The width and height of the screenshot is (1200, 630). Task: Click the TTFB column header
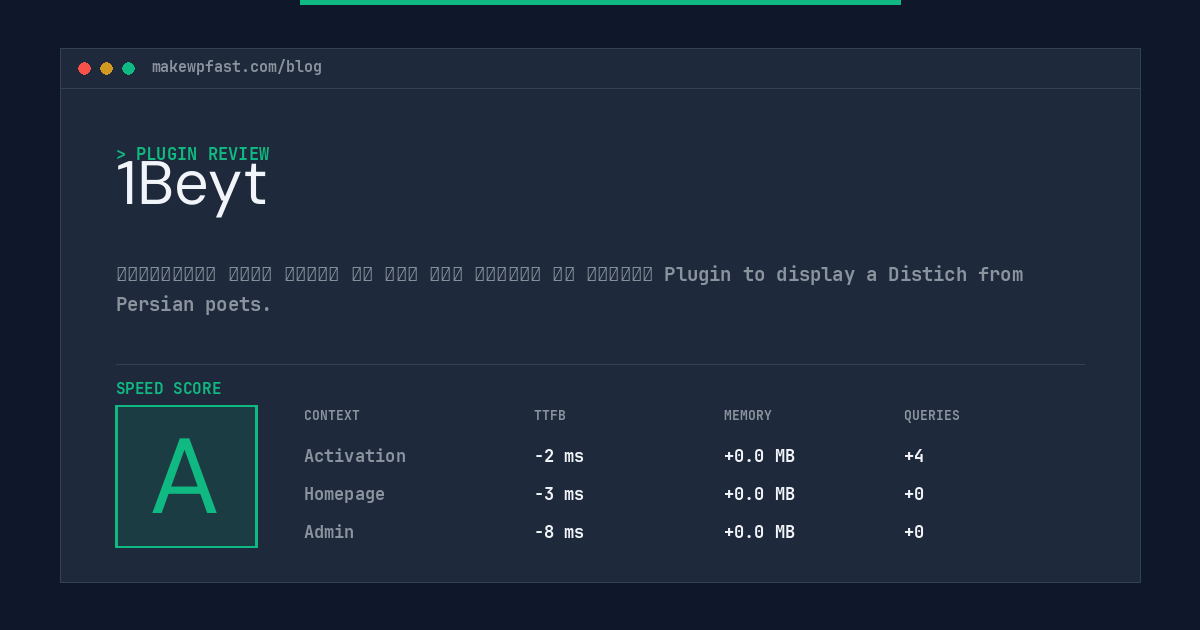click(x=550, y=415)
